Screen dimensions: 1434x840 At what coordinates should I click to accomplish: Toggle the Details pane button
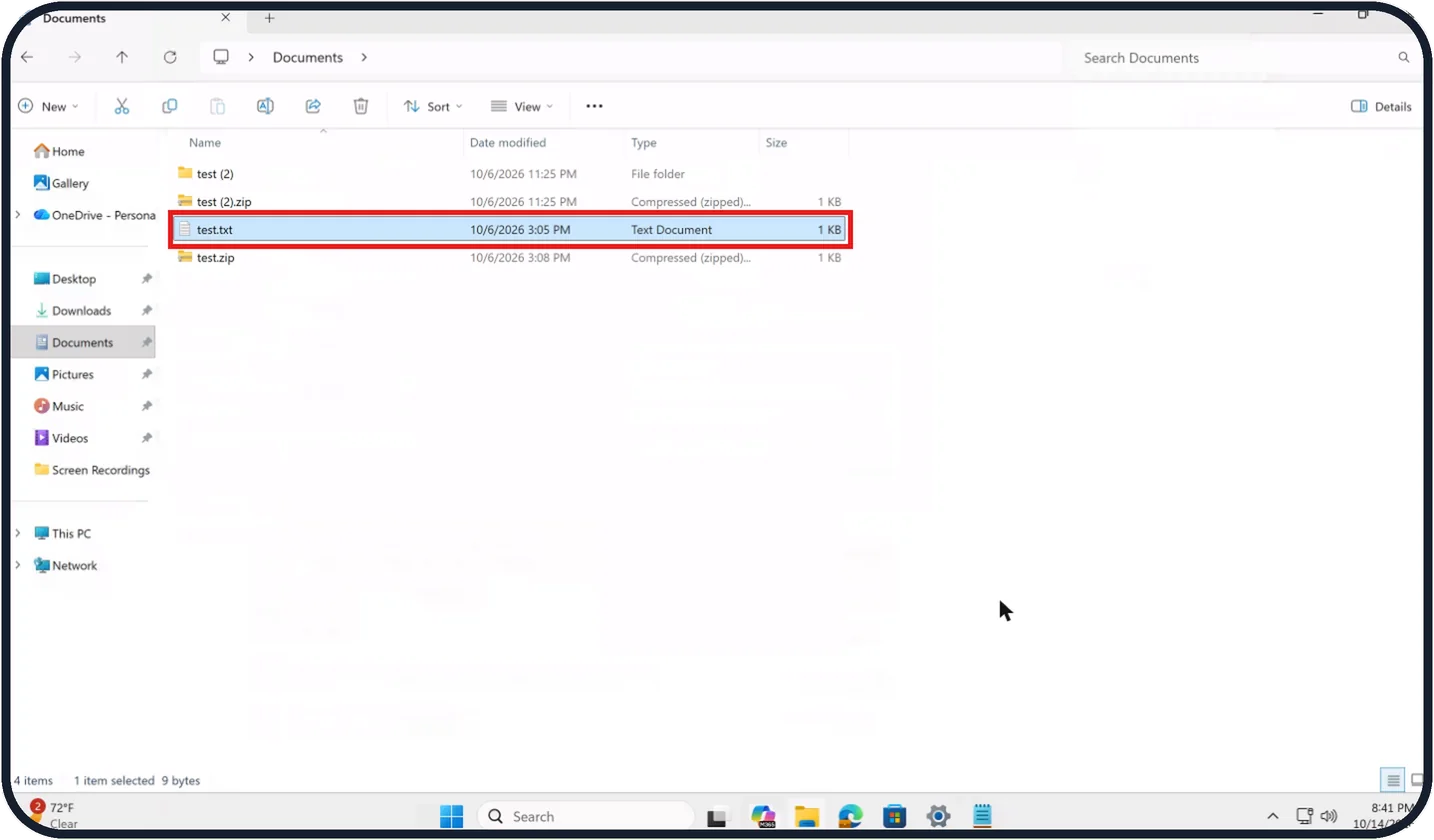[x=1381, y=106]
